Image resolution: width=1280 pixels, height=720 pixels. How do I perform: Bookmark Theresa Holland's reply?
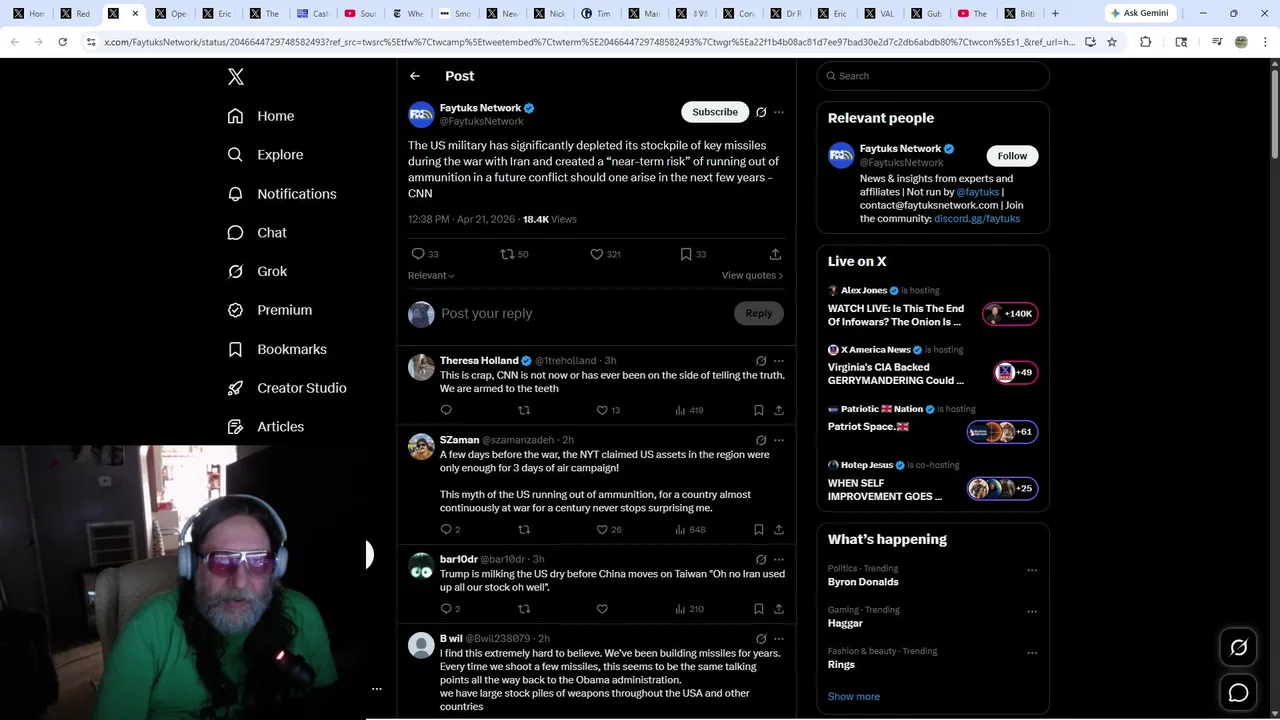[758, 410]
